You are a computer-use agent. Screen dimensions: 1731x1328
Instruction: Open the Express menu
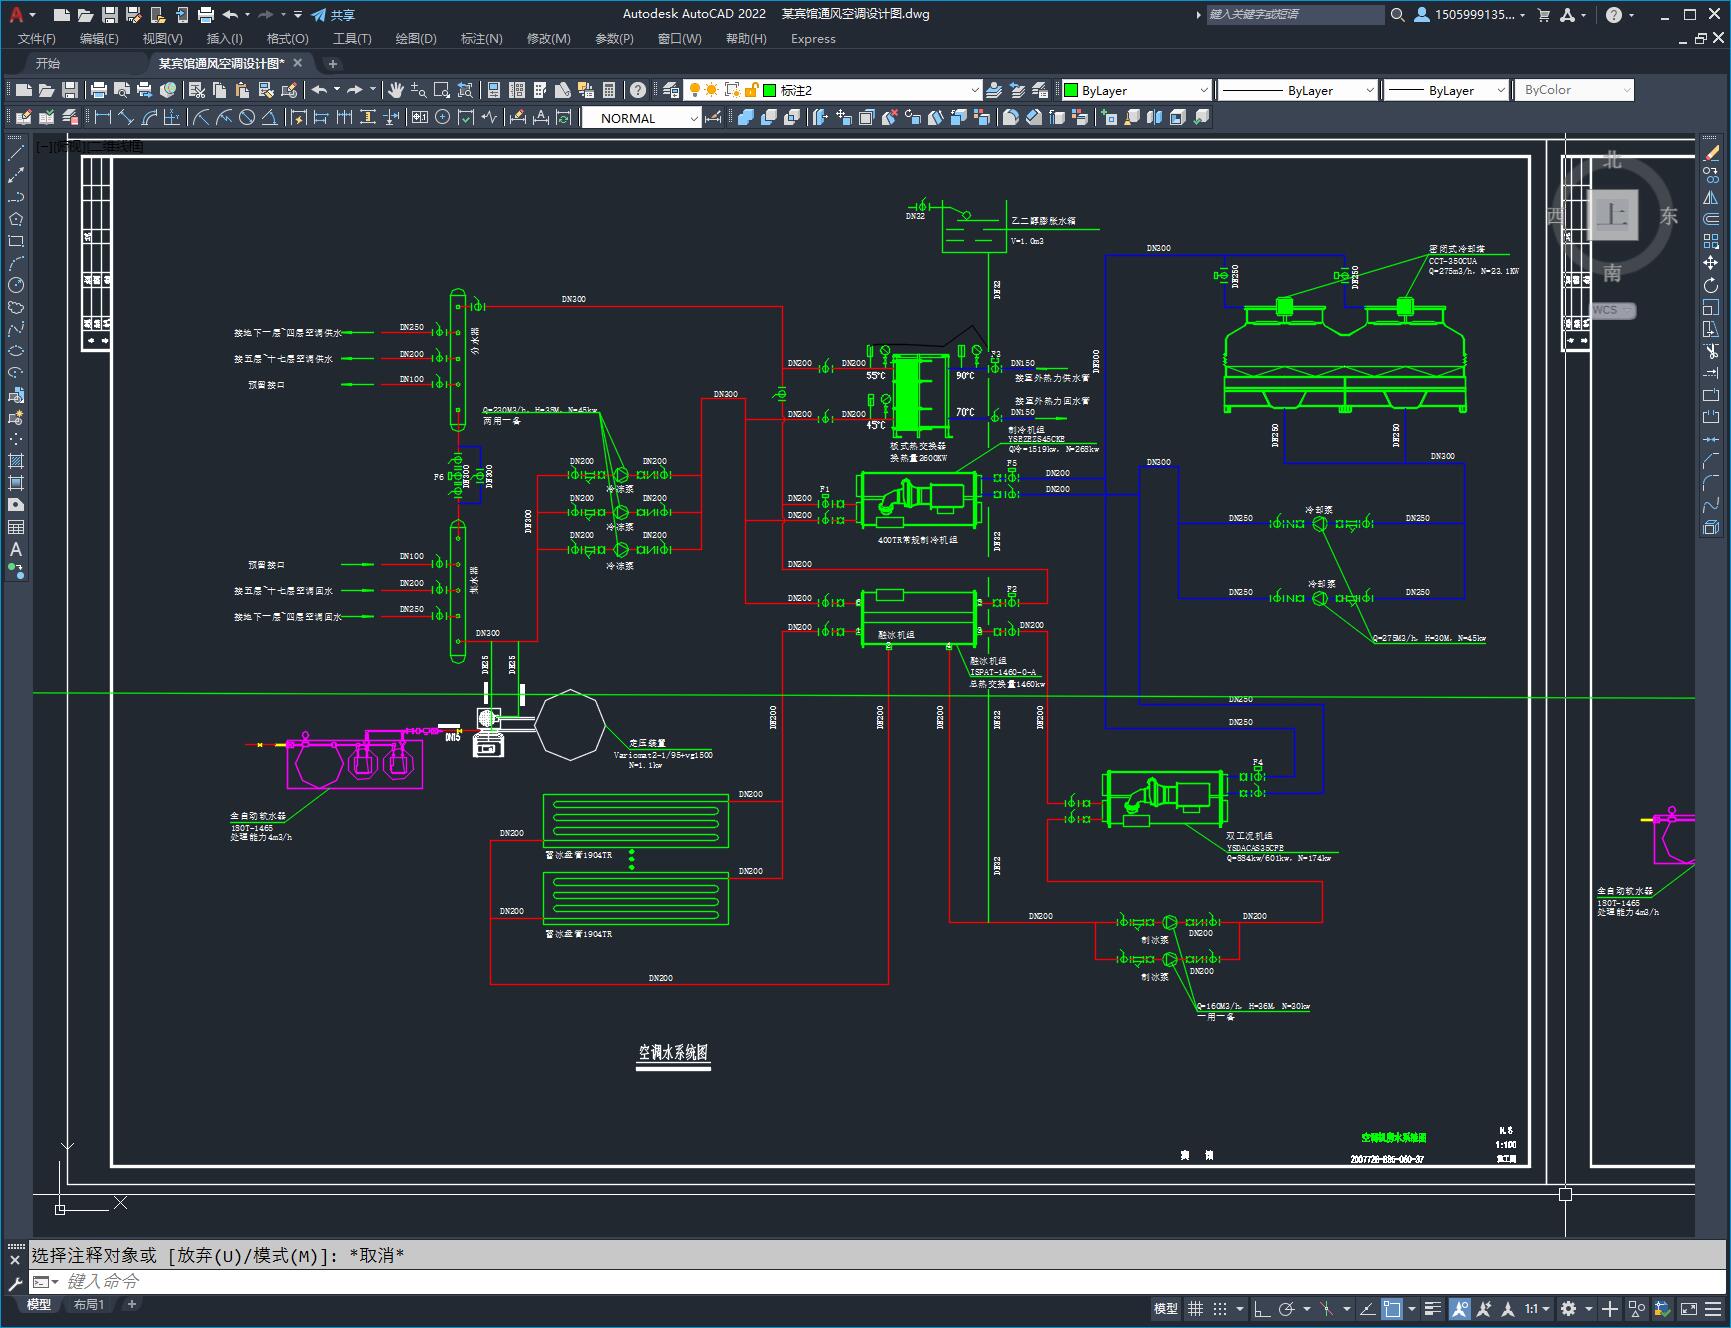[813, 39]
